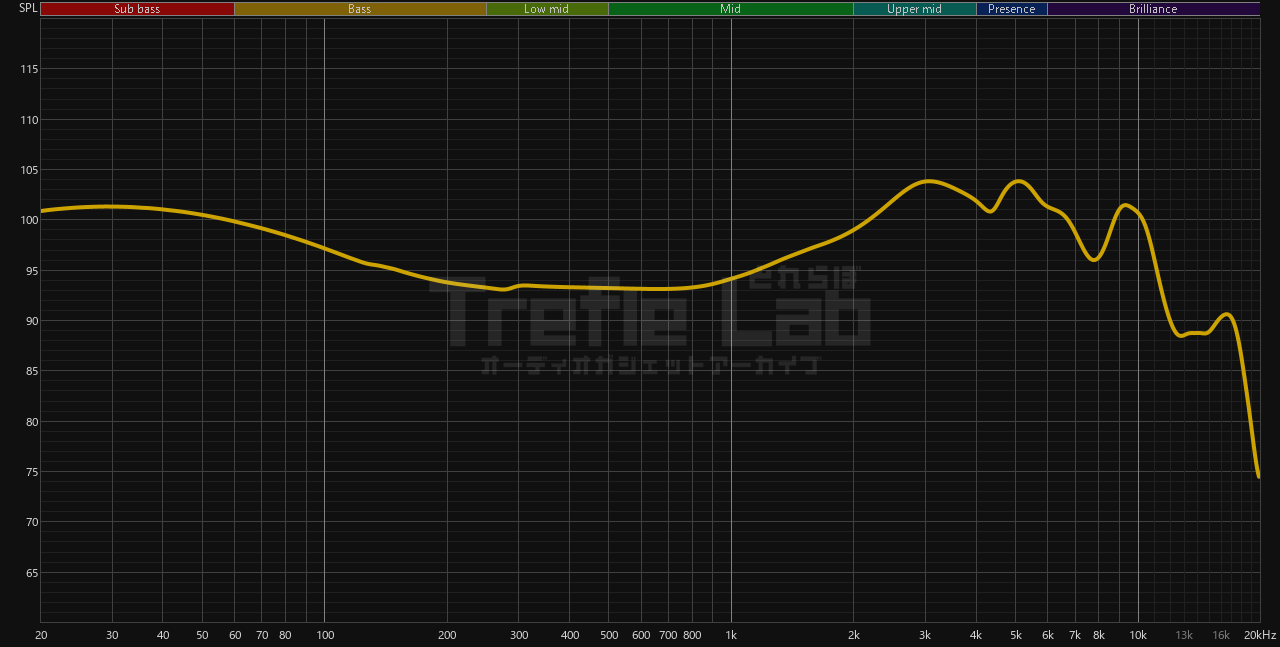Select the 50 label on the frequency axis
This screenshot has width=1280, height=647.
pyautogui.click(x=203, y=635)
